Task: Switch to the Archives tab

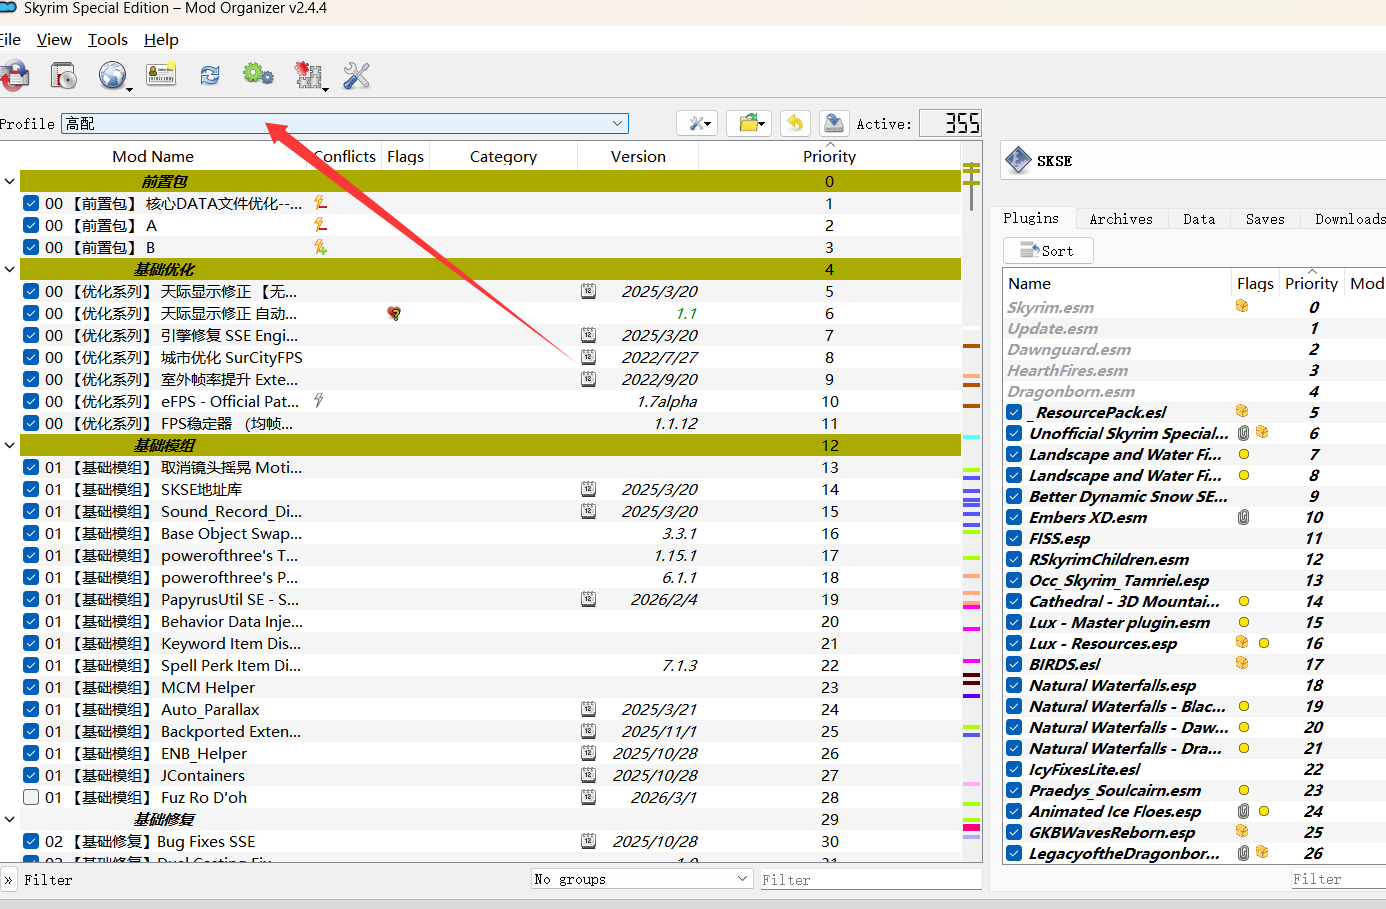Action: tap(1120, 219)
